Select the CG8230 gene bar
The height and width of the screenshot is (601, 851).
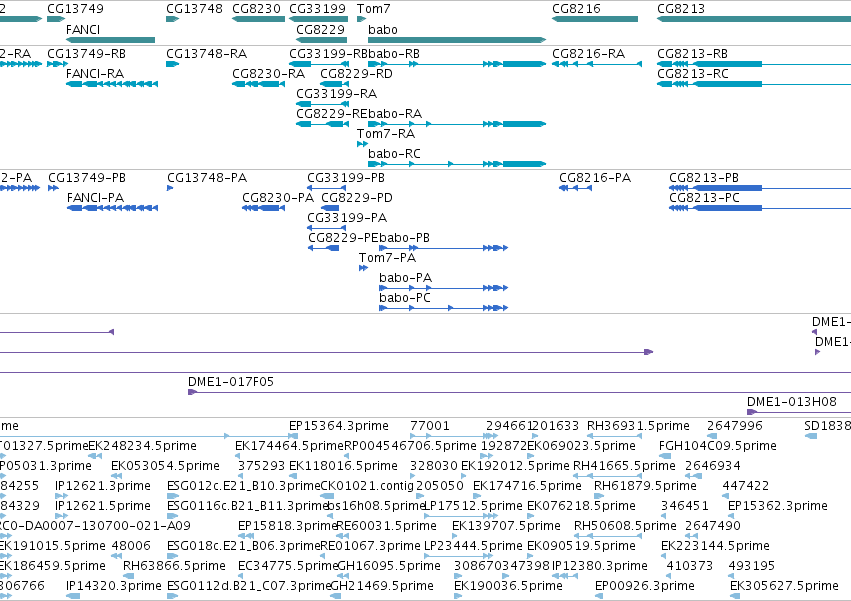point(258,19)
